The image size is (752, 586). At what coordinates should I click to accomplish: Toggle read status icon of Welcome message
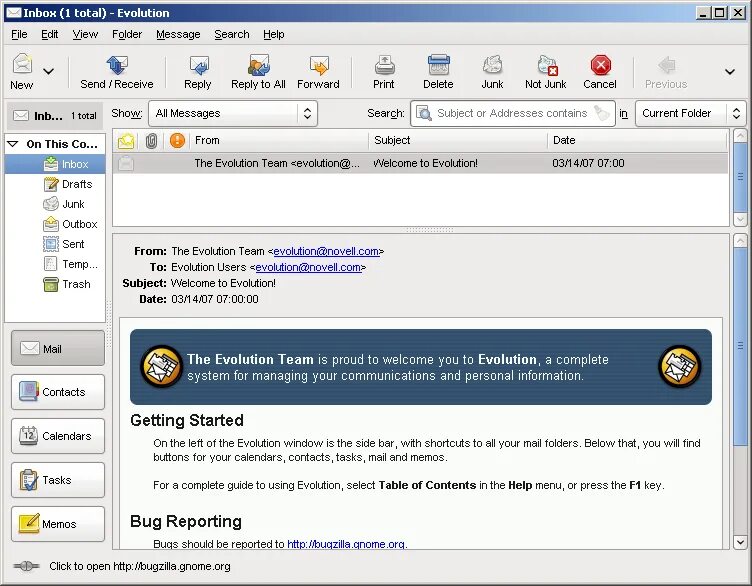pos(126,164)
